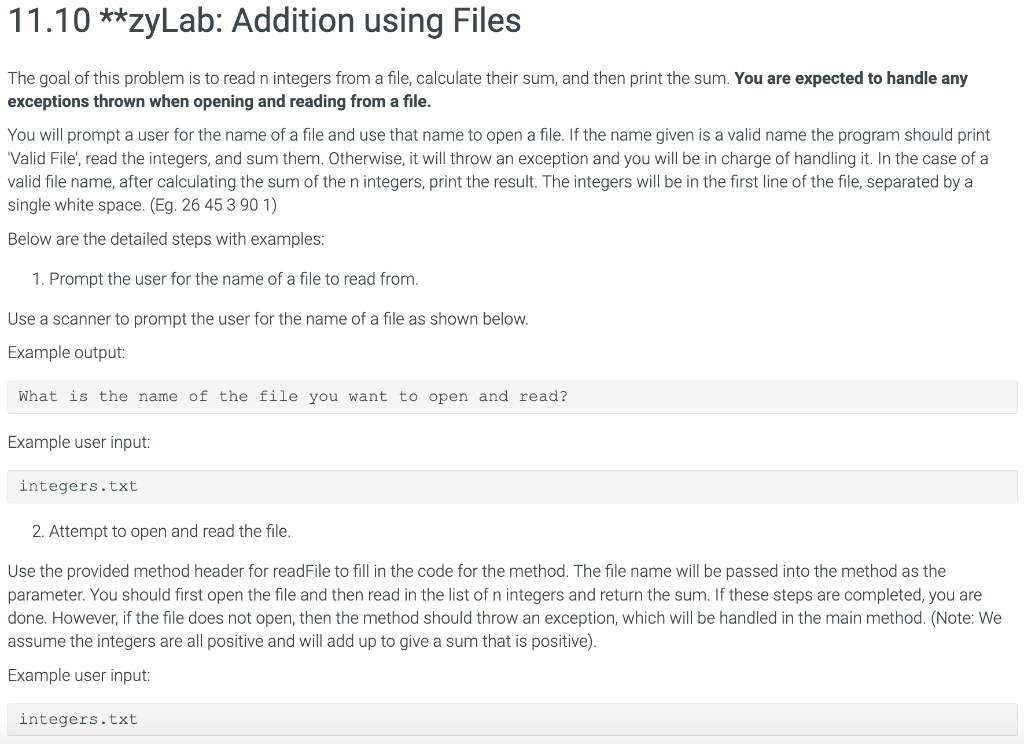Click step 1 'Prompt the user for the name'
This screenshot has height=744, width=1024.
click(225, 280)
